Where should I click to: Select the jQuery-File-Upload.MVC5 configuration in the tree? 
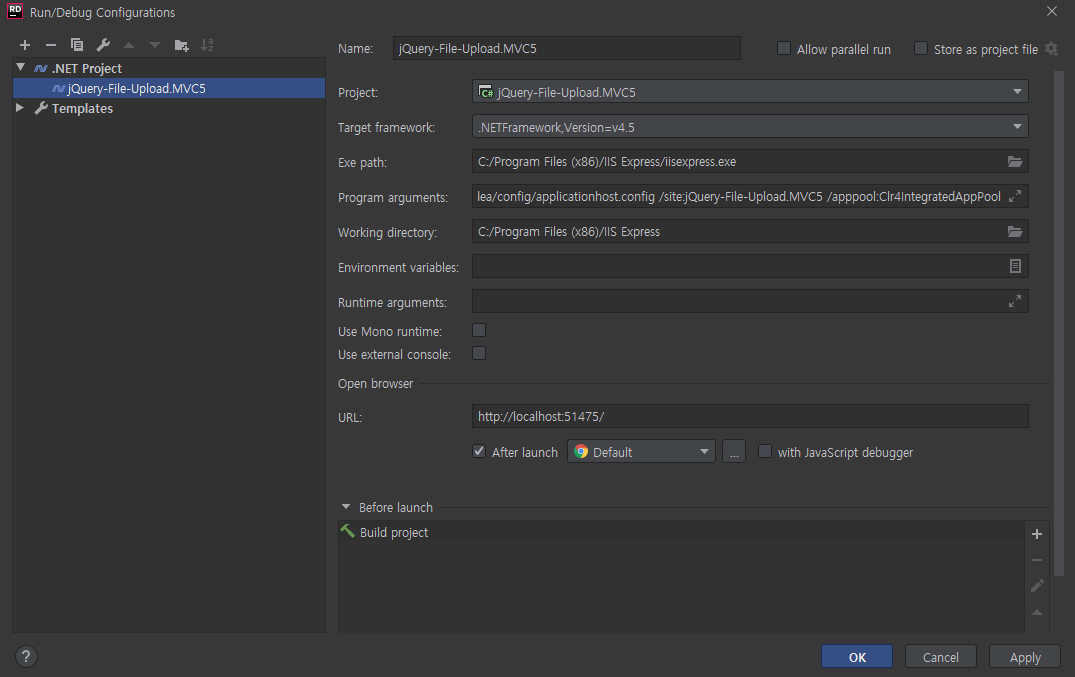pyautogui.click(x=169, y=88)
